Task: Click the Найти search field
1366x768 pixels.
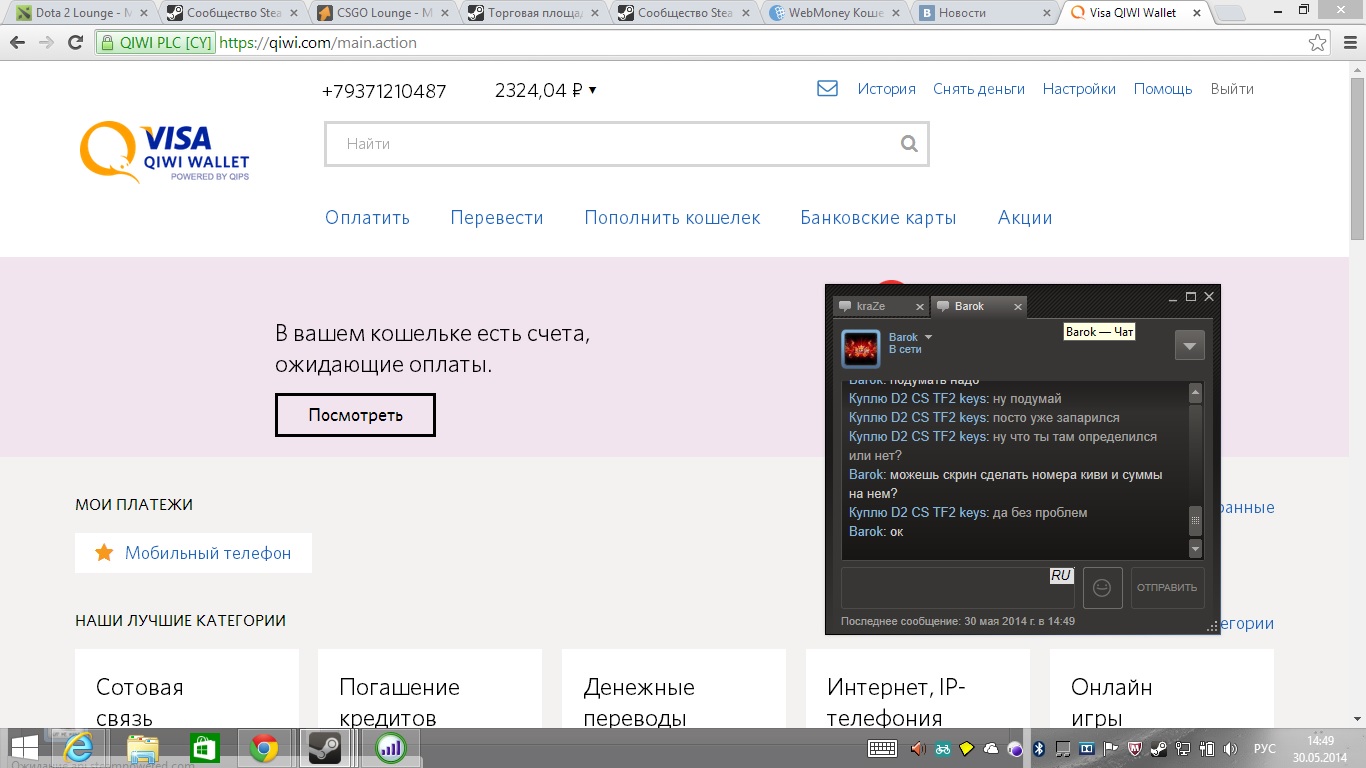Action: (627, 144)
